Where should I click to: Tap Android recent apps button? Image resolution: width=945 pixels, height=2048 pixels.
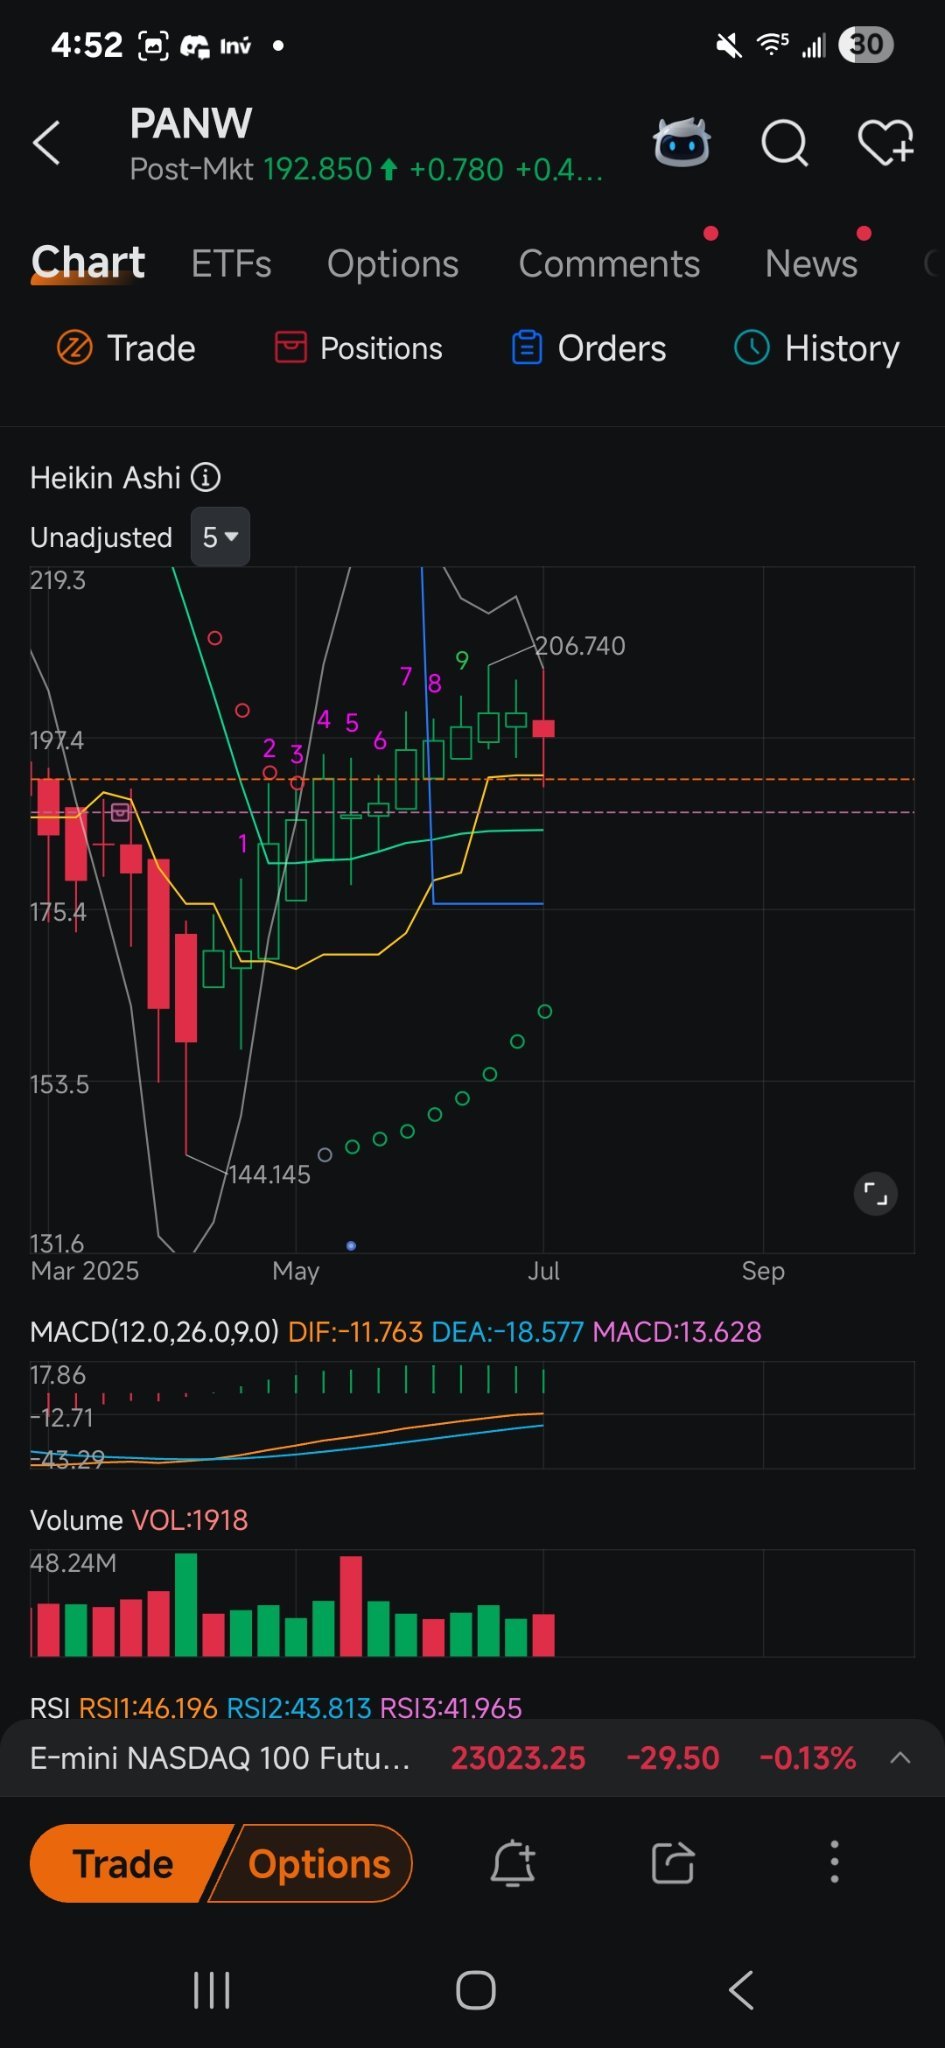[211, 1990]
